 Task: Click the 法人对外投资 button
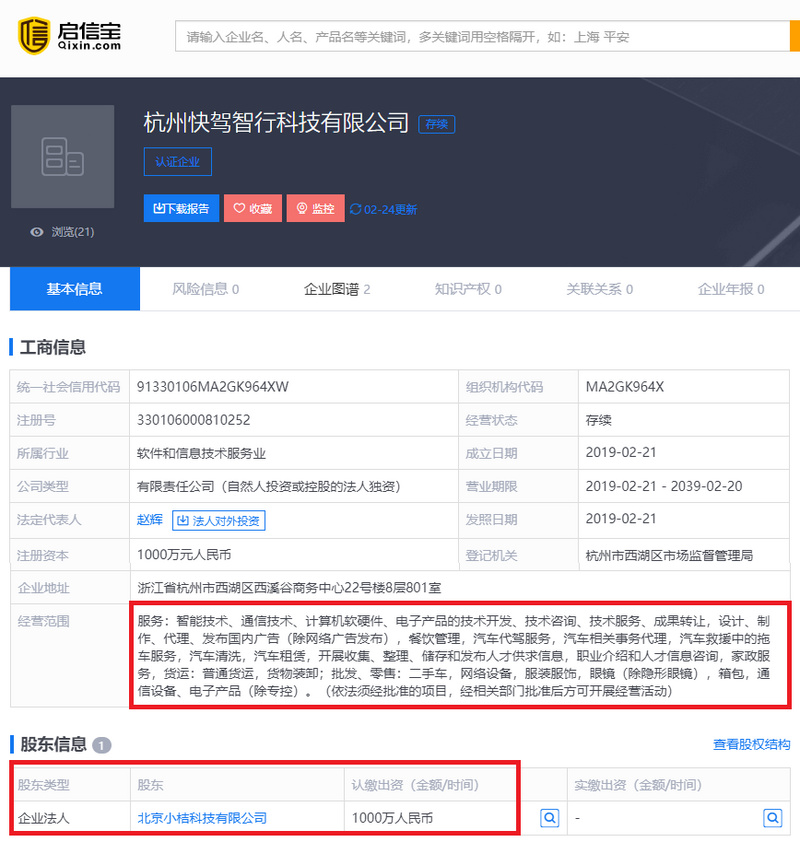coord(219,520)
